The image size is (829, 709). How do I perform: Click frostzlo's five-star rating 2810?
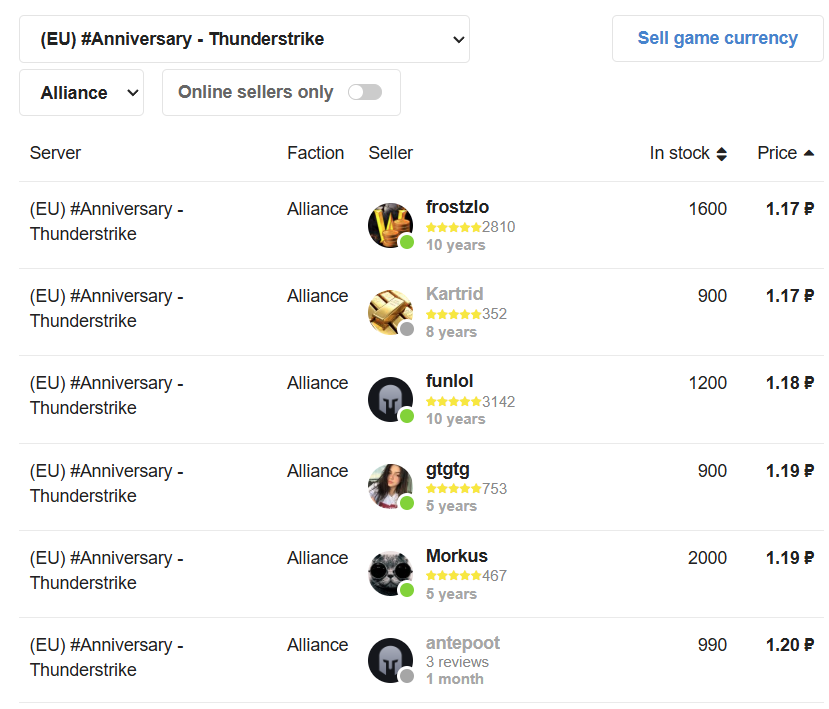pyautogui.click(x=471, y=227)
